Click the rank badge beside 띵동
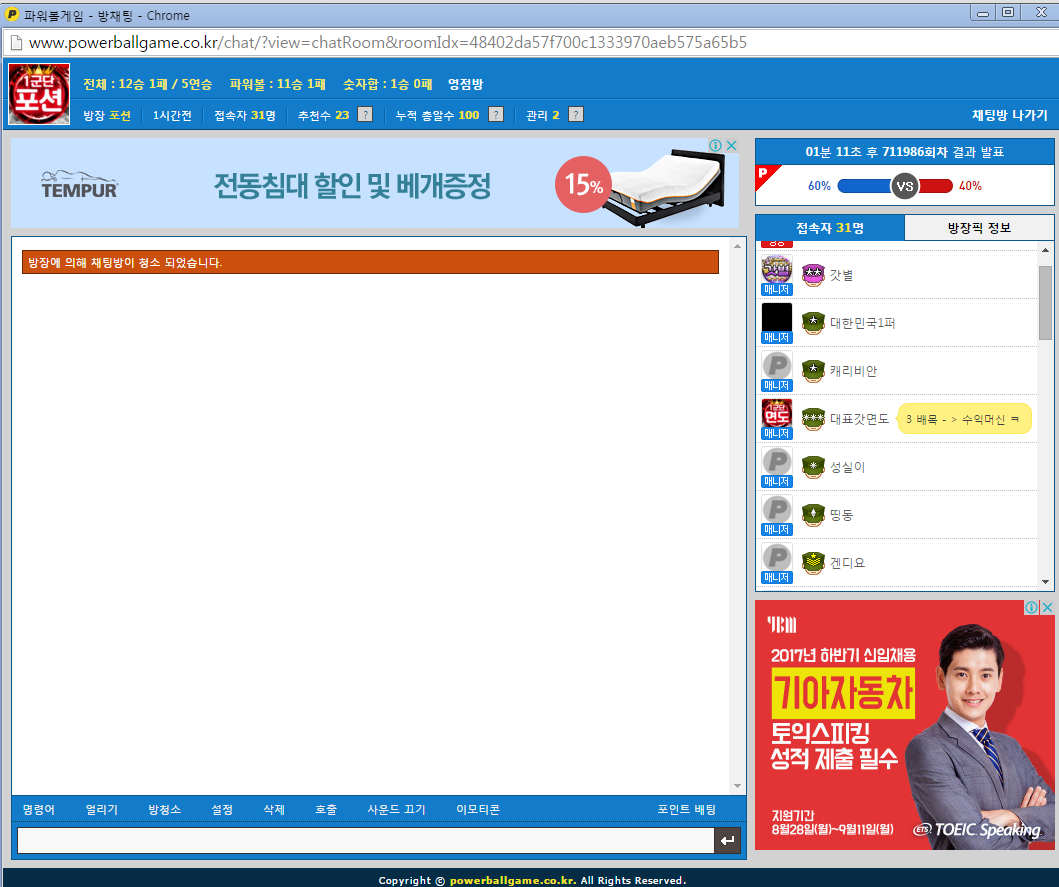 813,515
